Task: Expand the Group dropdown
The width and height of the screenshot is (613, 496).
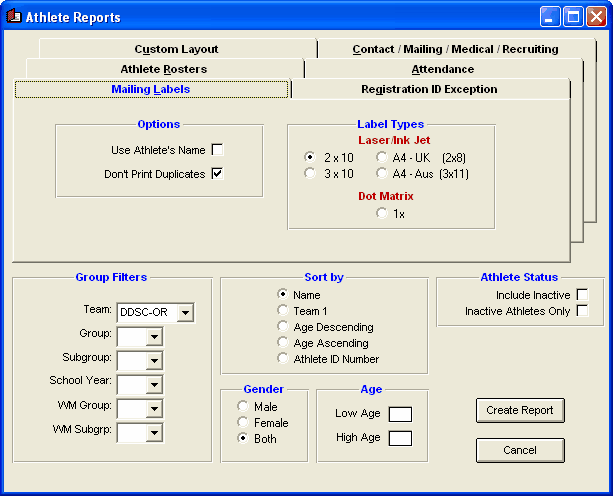Action: (153, 337)
